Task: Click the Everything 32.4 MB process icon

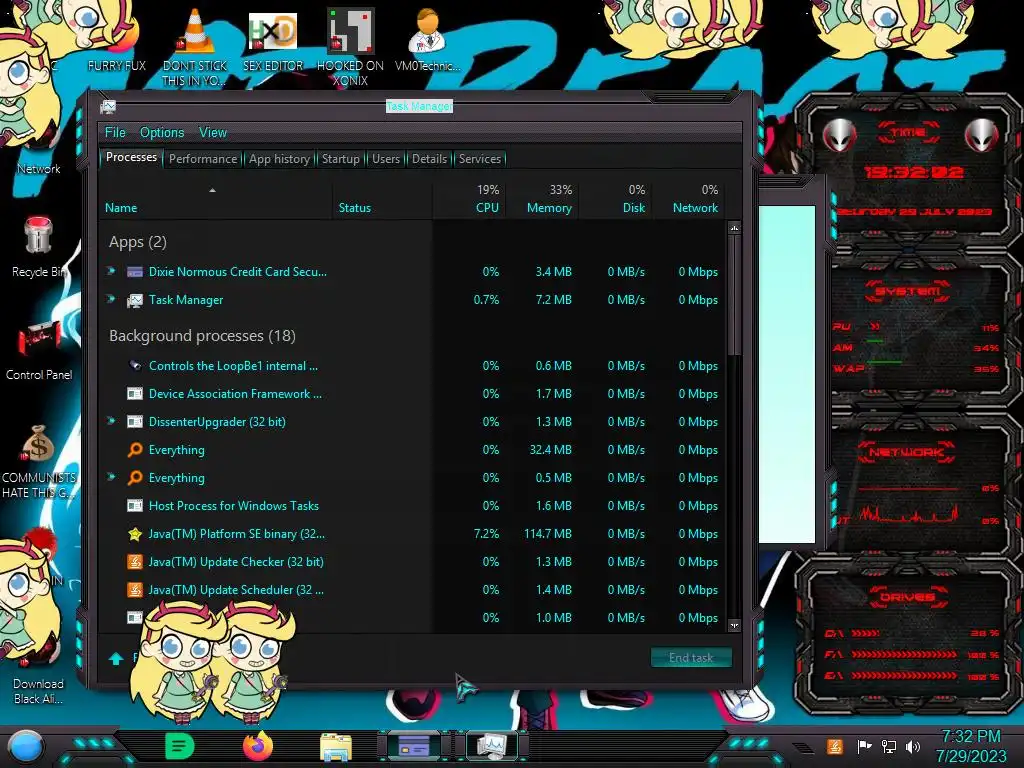Action: point(135,450)
